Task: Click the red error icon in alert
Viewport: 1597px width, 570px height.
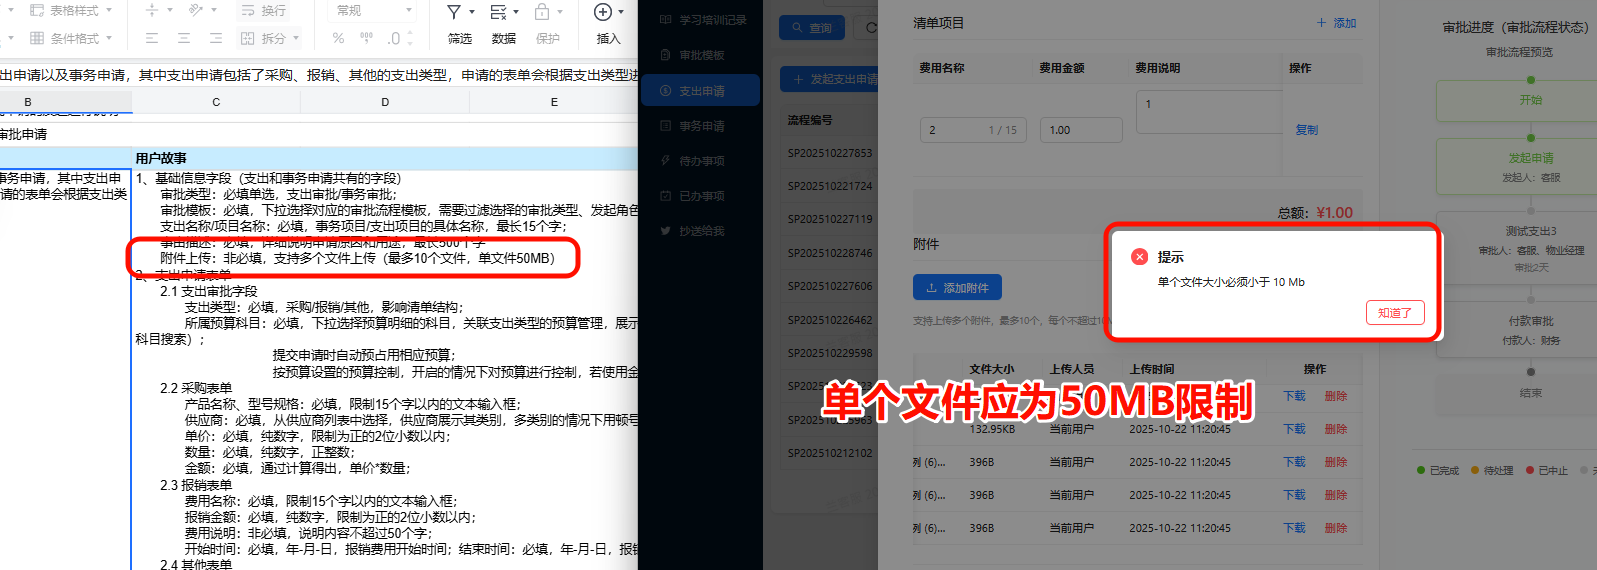Action: click(1139, 257)
